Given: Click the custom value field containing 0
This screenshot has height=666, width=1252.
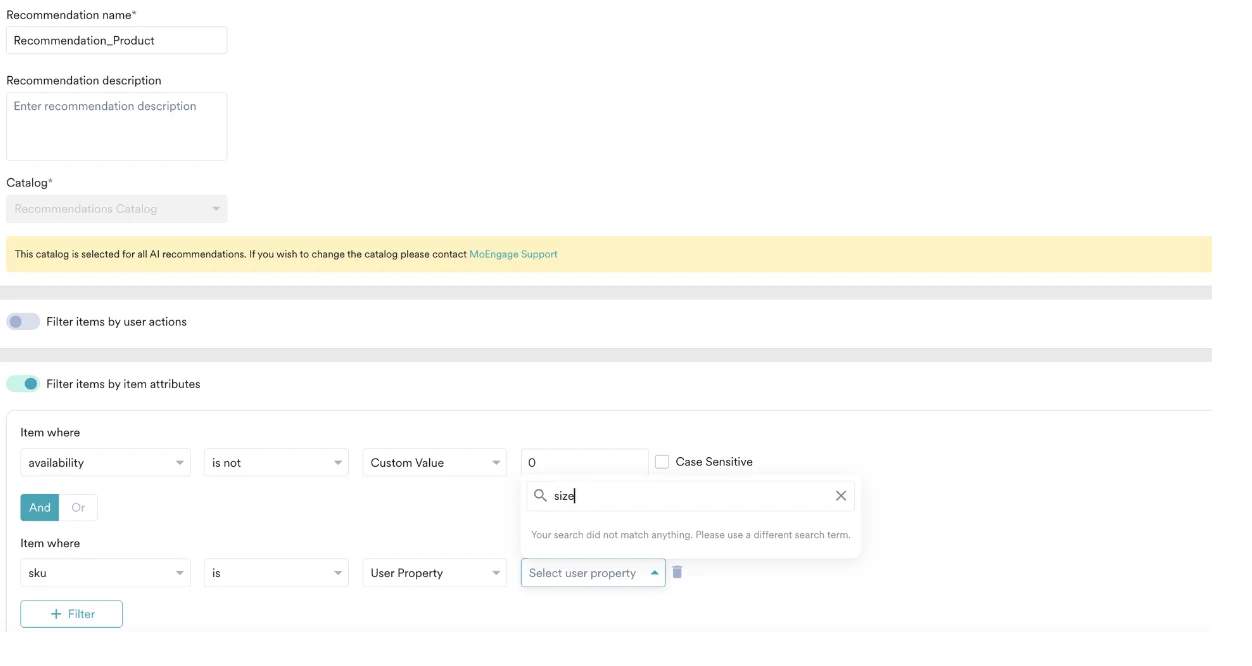Looking at the screenshot, I should 585,462.
